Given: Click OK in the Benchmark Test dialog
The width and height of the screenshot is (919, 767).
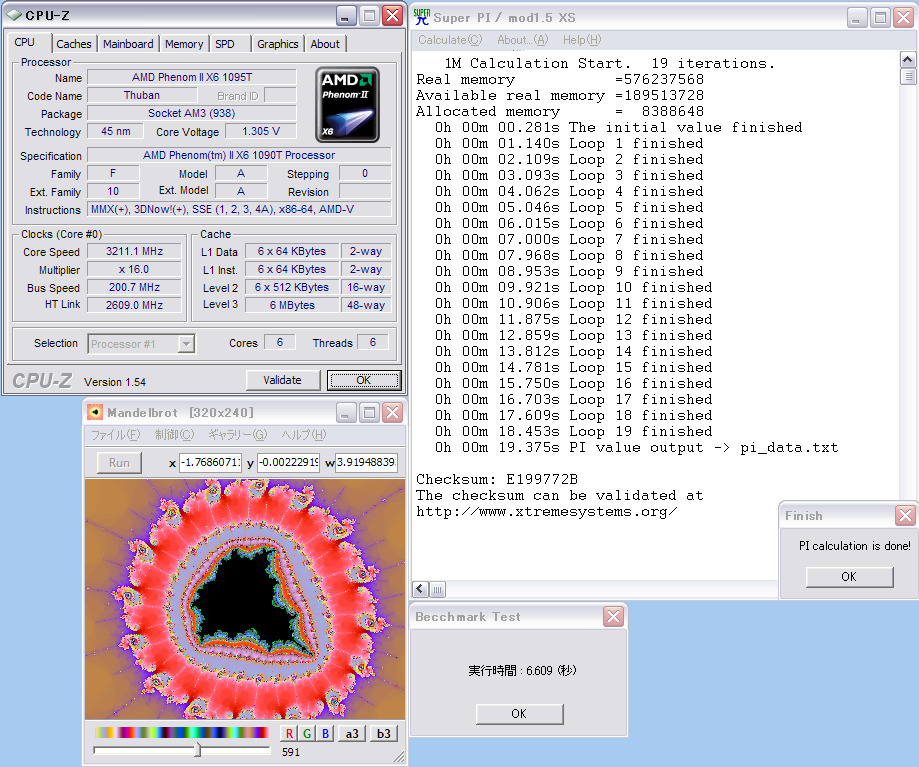Looking at the screenshot, I should tap(519, 714).
